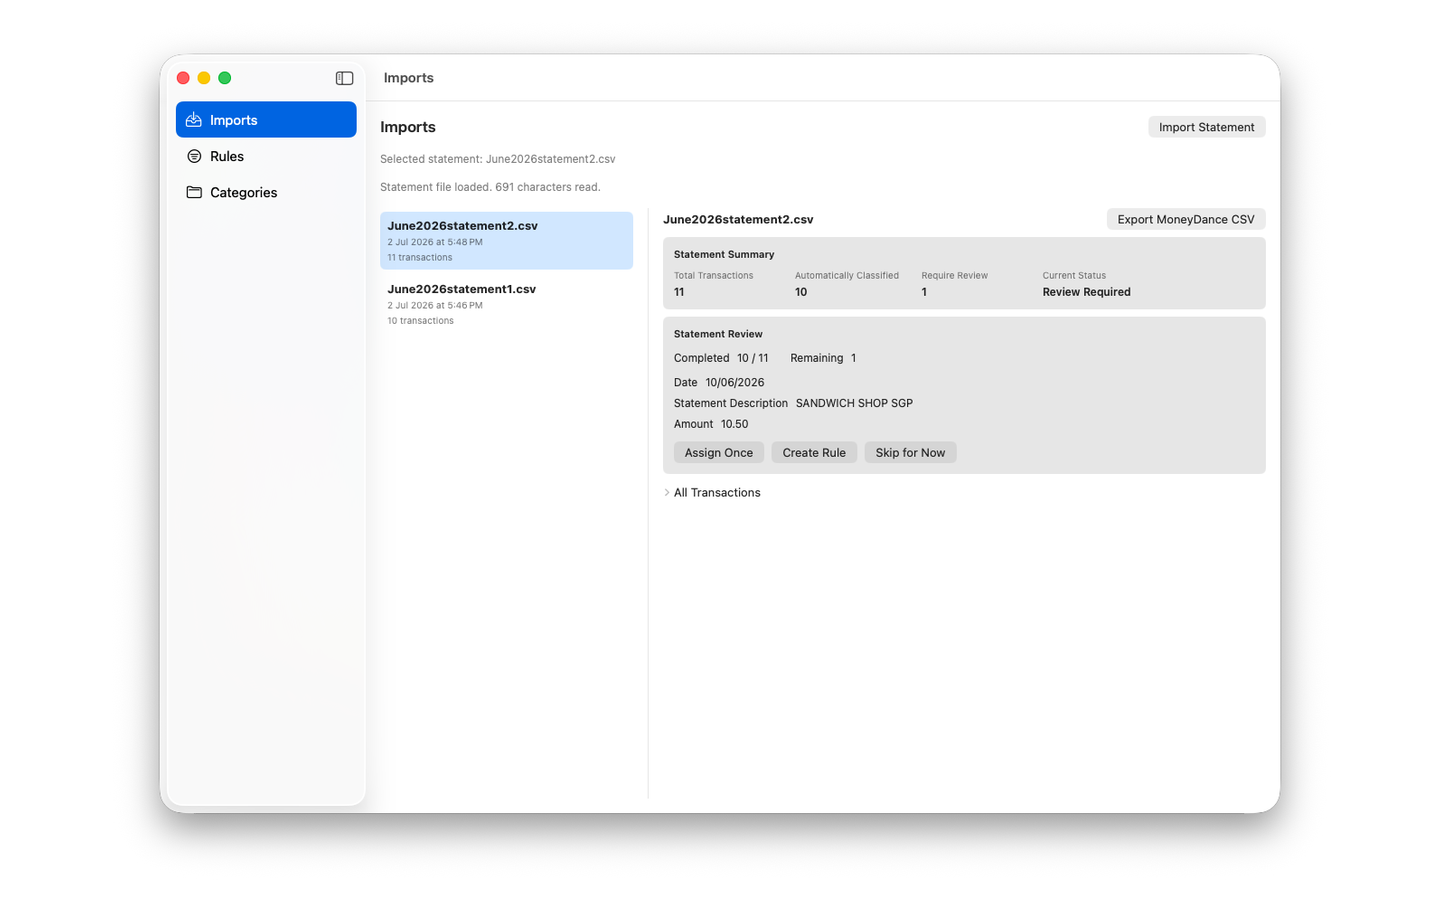
Task: Click the 11 transactions text under statement2
Action: [x=420, y=257]
